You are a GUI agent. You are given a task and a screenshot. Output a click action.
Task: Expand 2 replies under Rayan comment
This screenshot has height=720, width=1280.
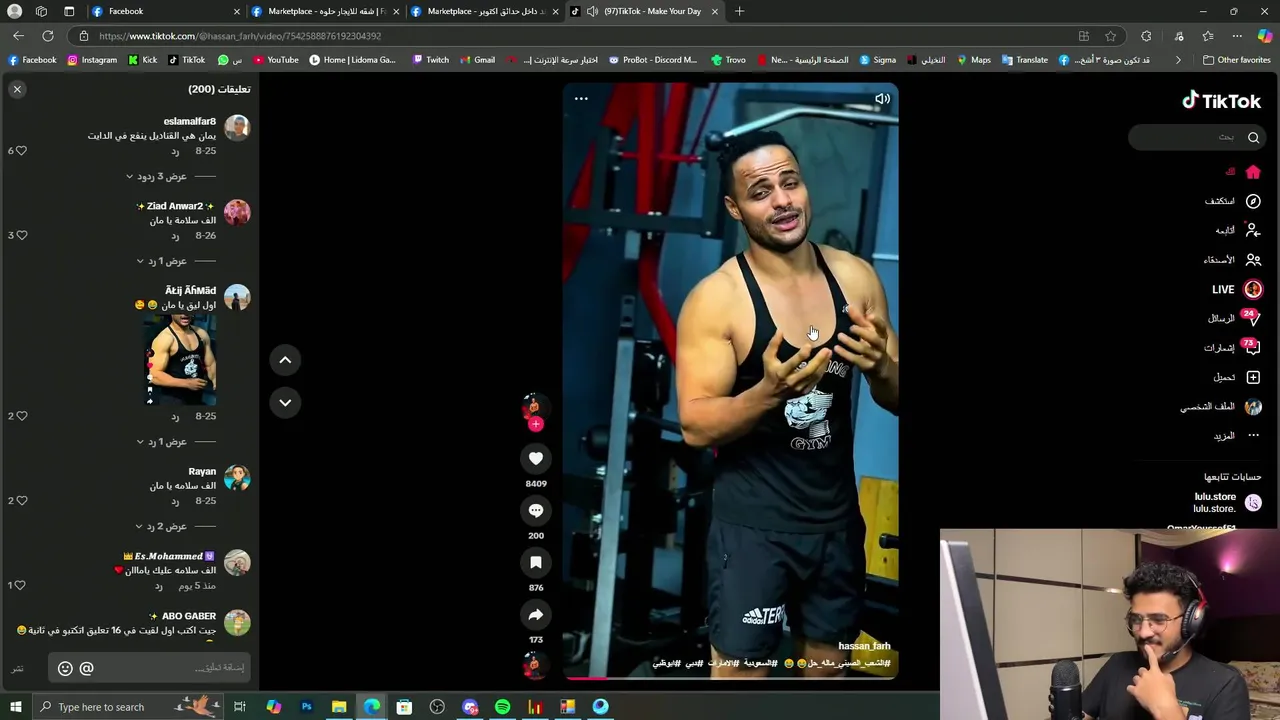pyautogui.click(x=161, y=526)
